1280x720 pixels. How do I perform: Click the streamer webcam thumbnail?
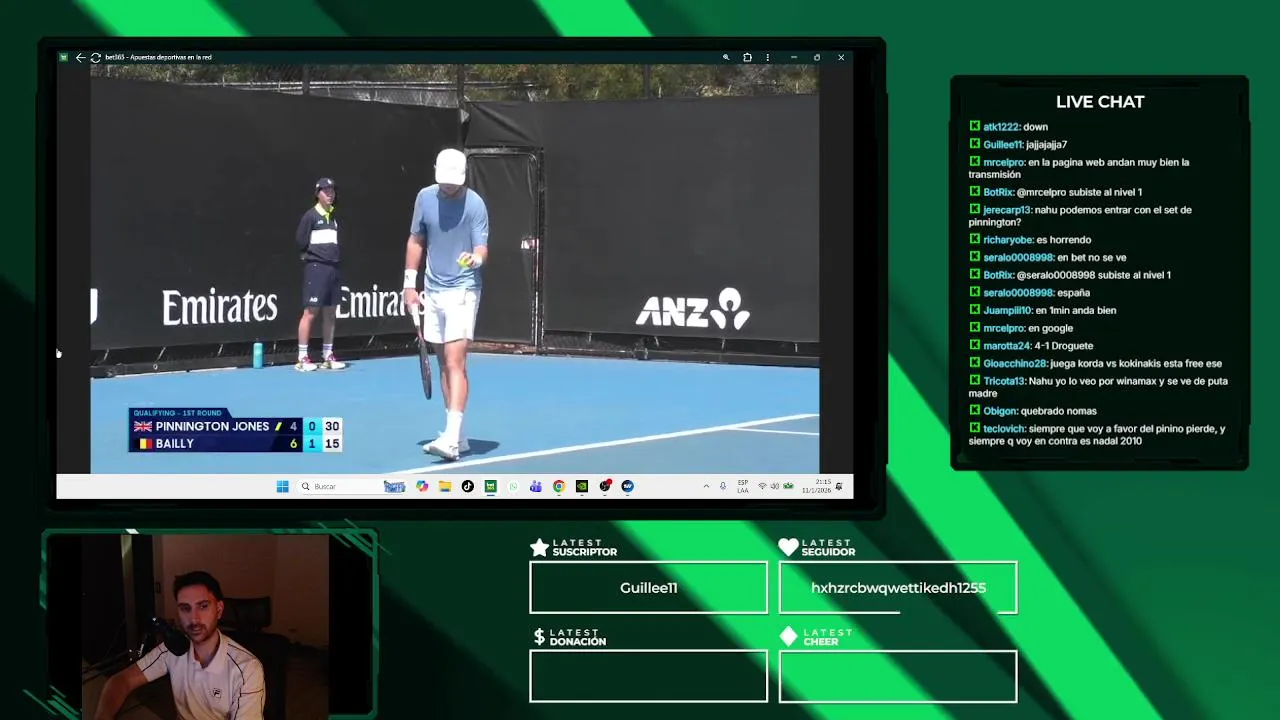(208, 625)
